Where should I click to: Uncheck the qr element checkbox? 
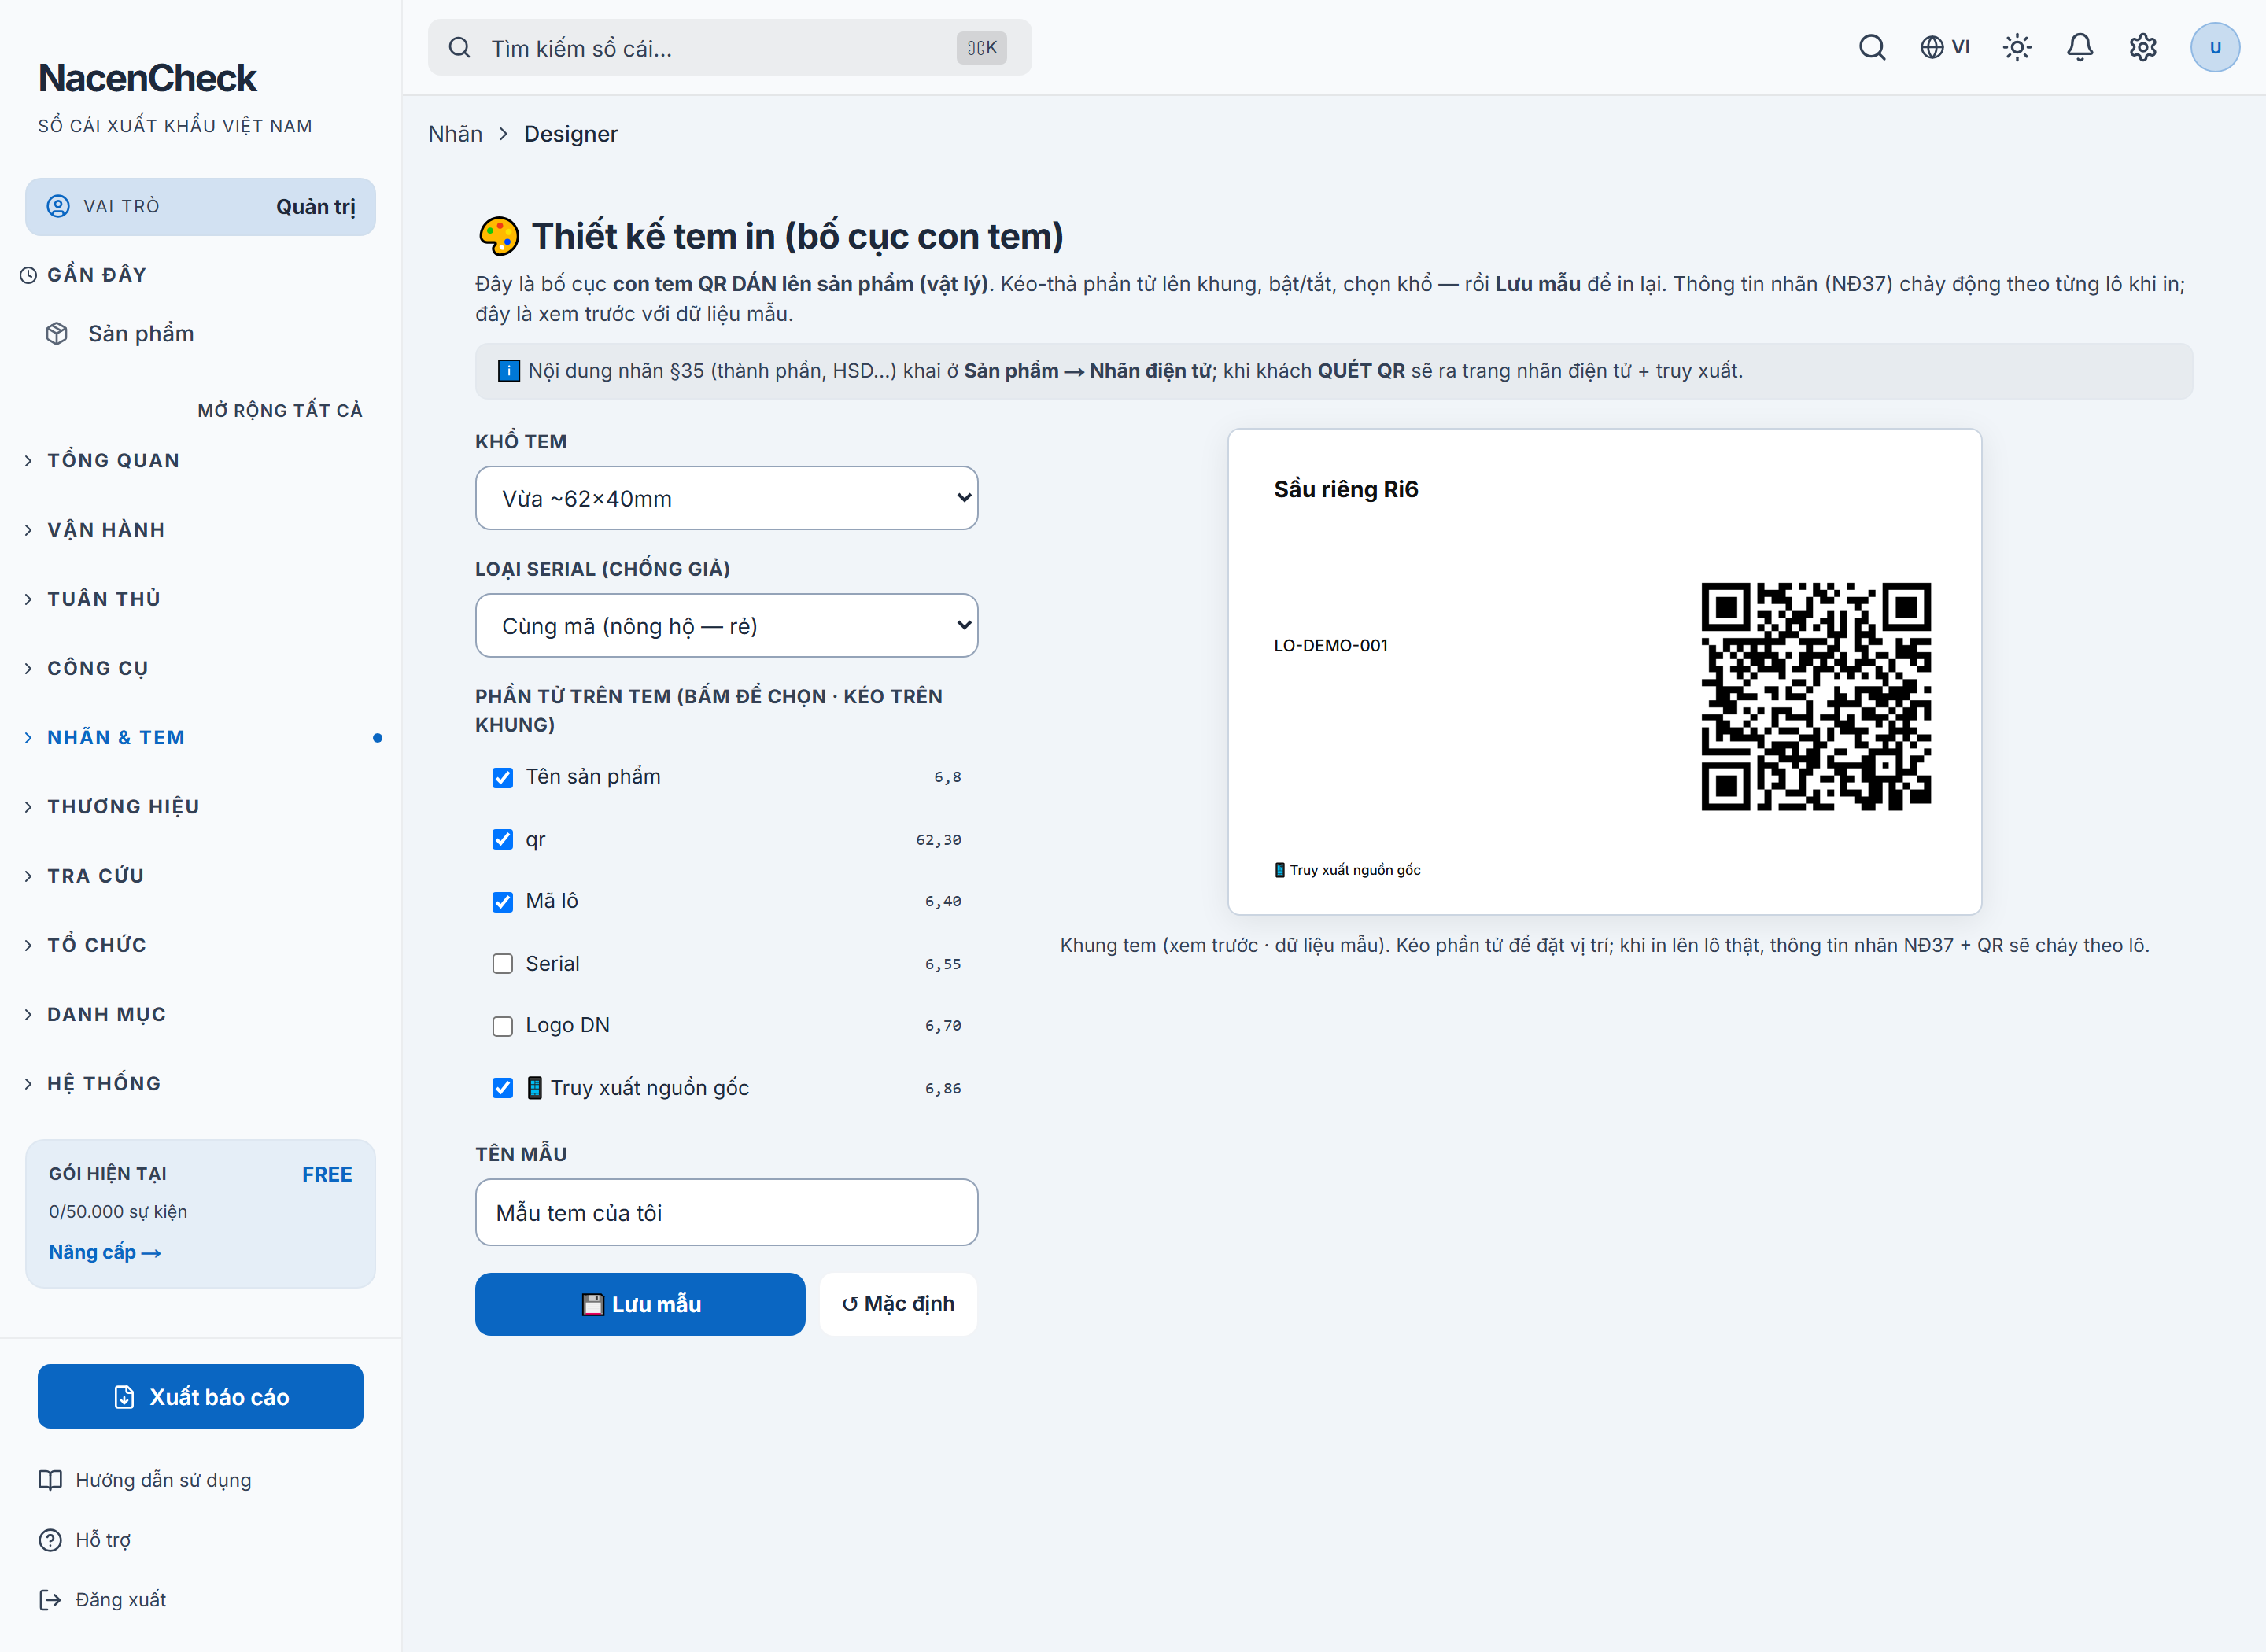click(x=503, y=839)
